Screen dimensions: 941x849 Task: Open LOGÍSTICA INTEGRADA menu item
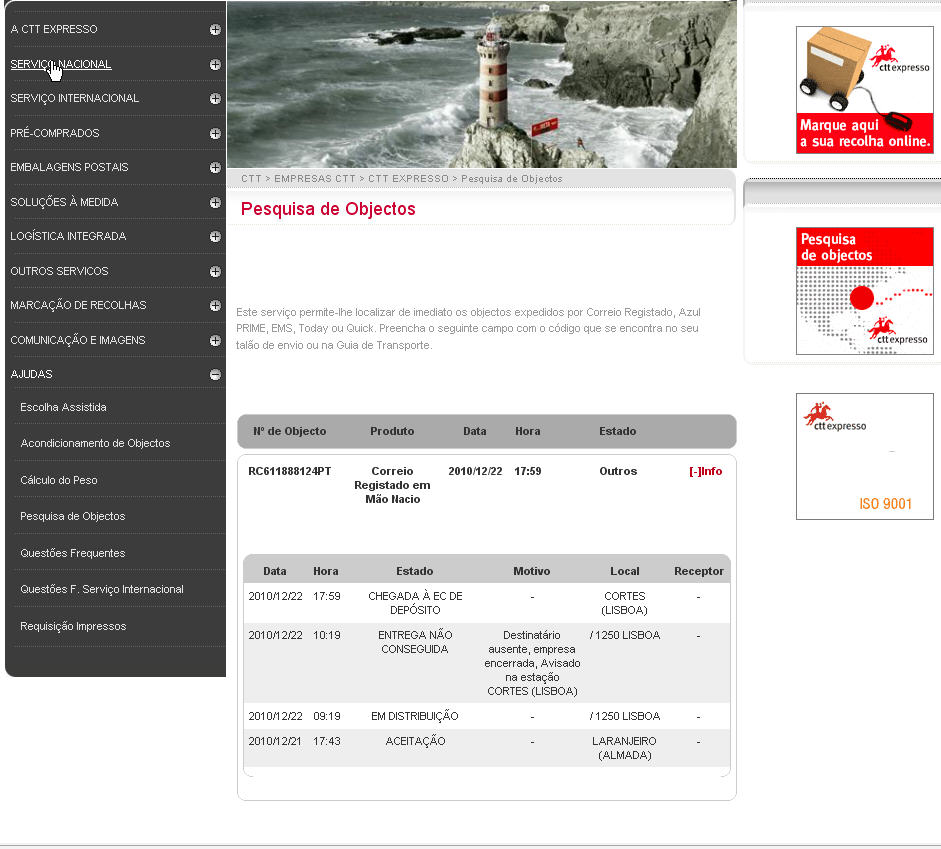[x=68, y=236]
